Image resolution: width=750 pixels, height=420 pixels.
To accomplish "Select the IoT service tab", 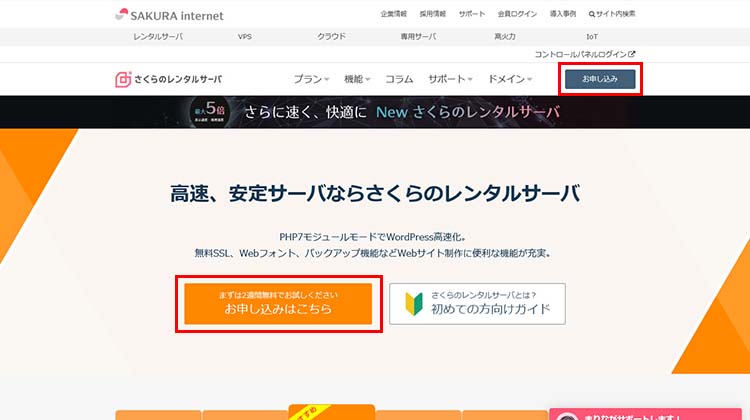I will [592, 36].
